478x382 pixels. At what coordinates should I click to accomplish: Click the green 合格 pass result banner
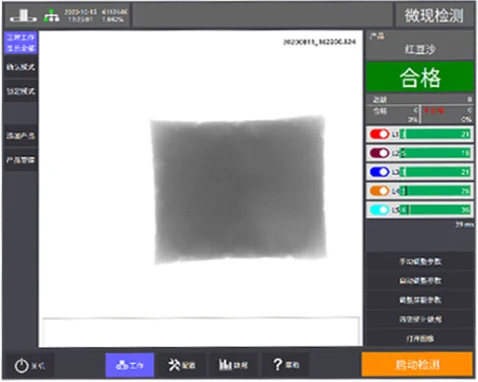pyautogui.click(x=420, y=77)
